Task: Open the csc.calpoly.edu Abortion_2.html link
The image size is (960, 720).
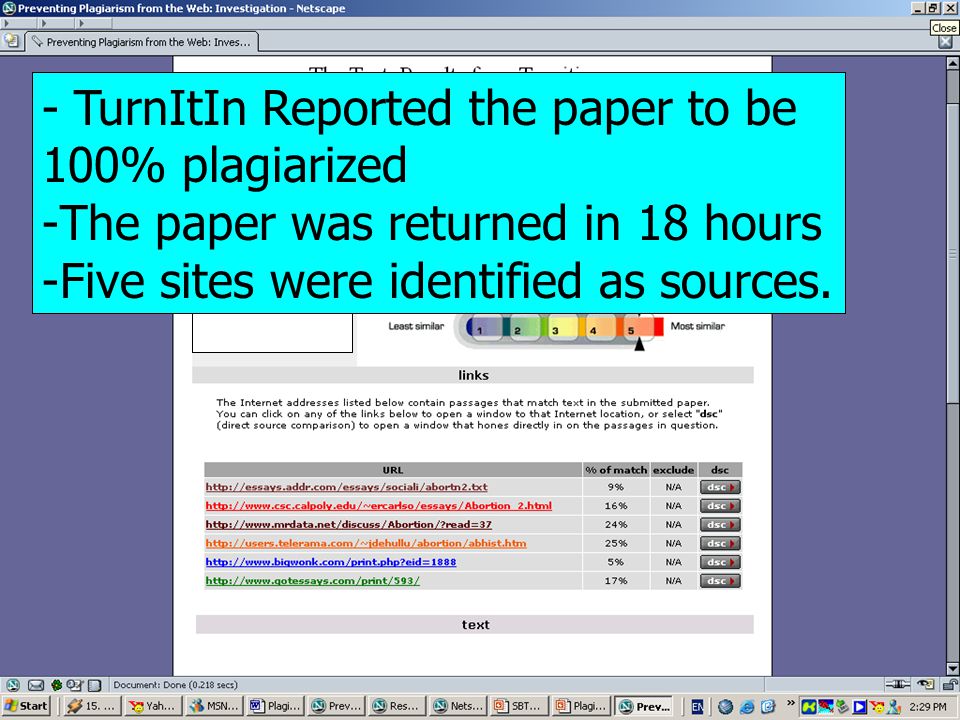Action: [x=378, y=506]
